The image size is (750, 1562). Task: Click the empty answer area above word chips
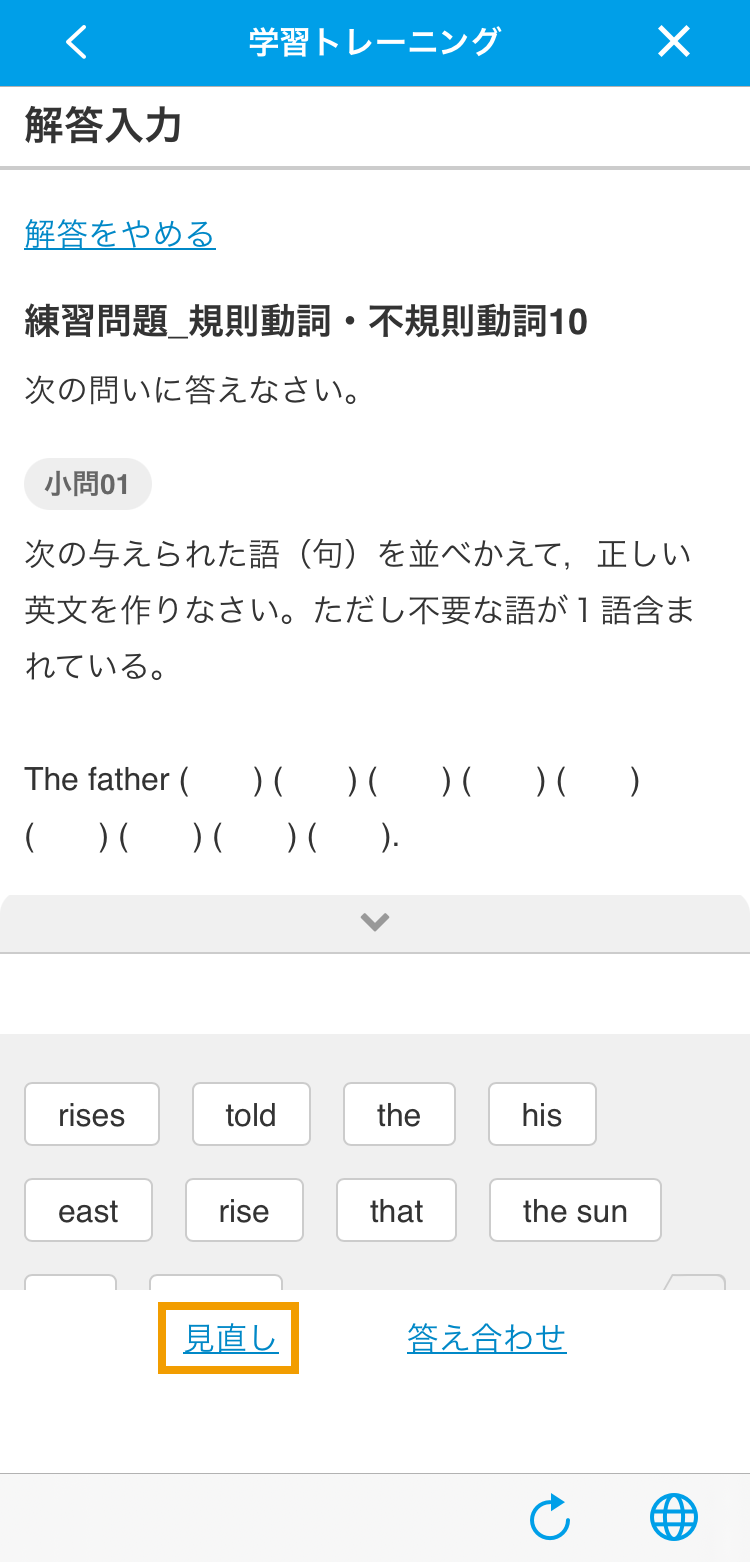tap(375, 994)
